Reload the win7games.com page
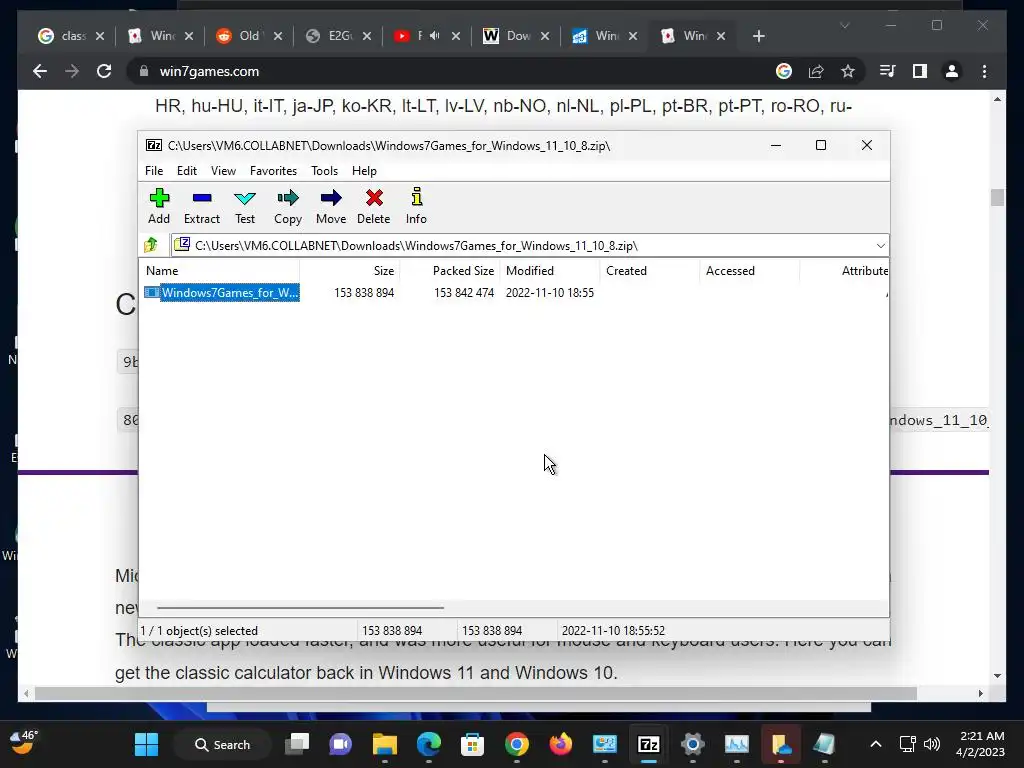The image size is (1024, 768). [104, 71]
